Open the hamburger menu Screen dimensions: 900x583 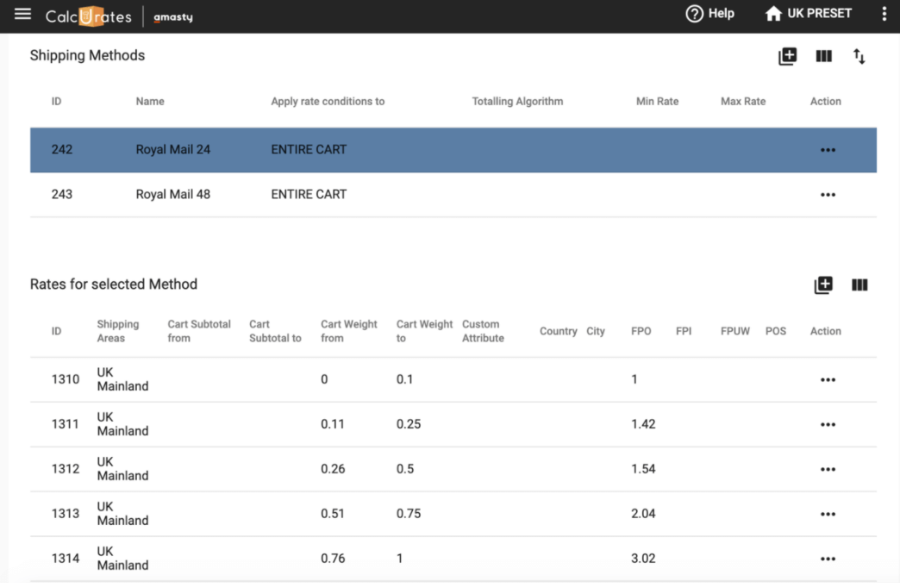(x=23, y=14)
